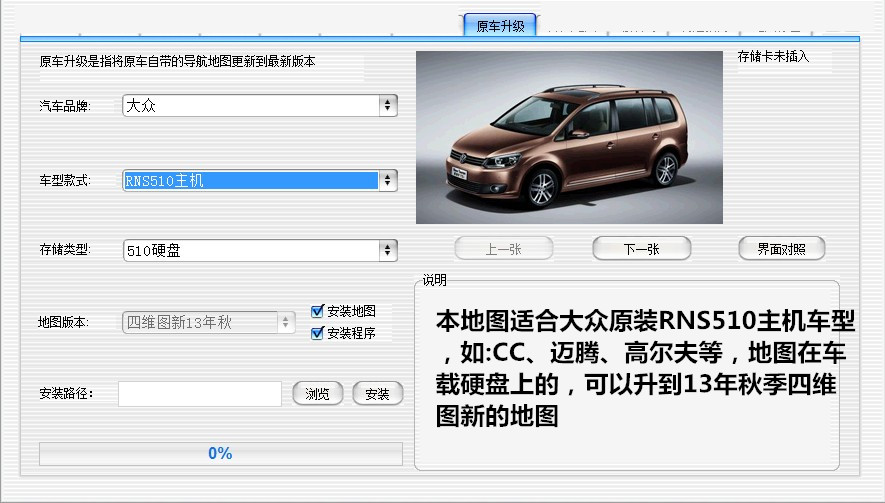885x503 pixels.
Task: Open the 存储类型 dropdown showing 510硬盘
Action: click(x=260, y=250)
